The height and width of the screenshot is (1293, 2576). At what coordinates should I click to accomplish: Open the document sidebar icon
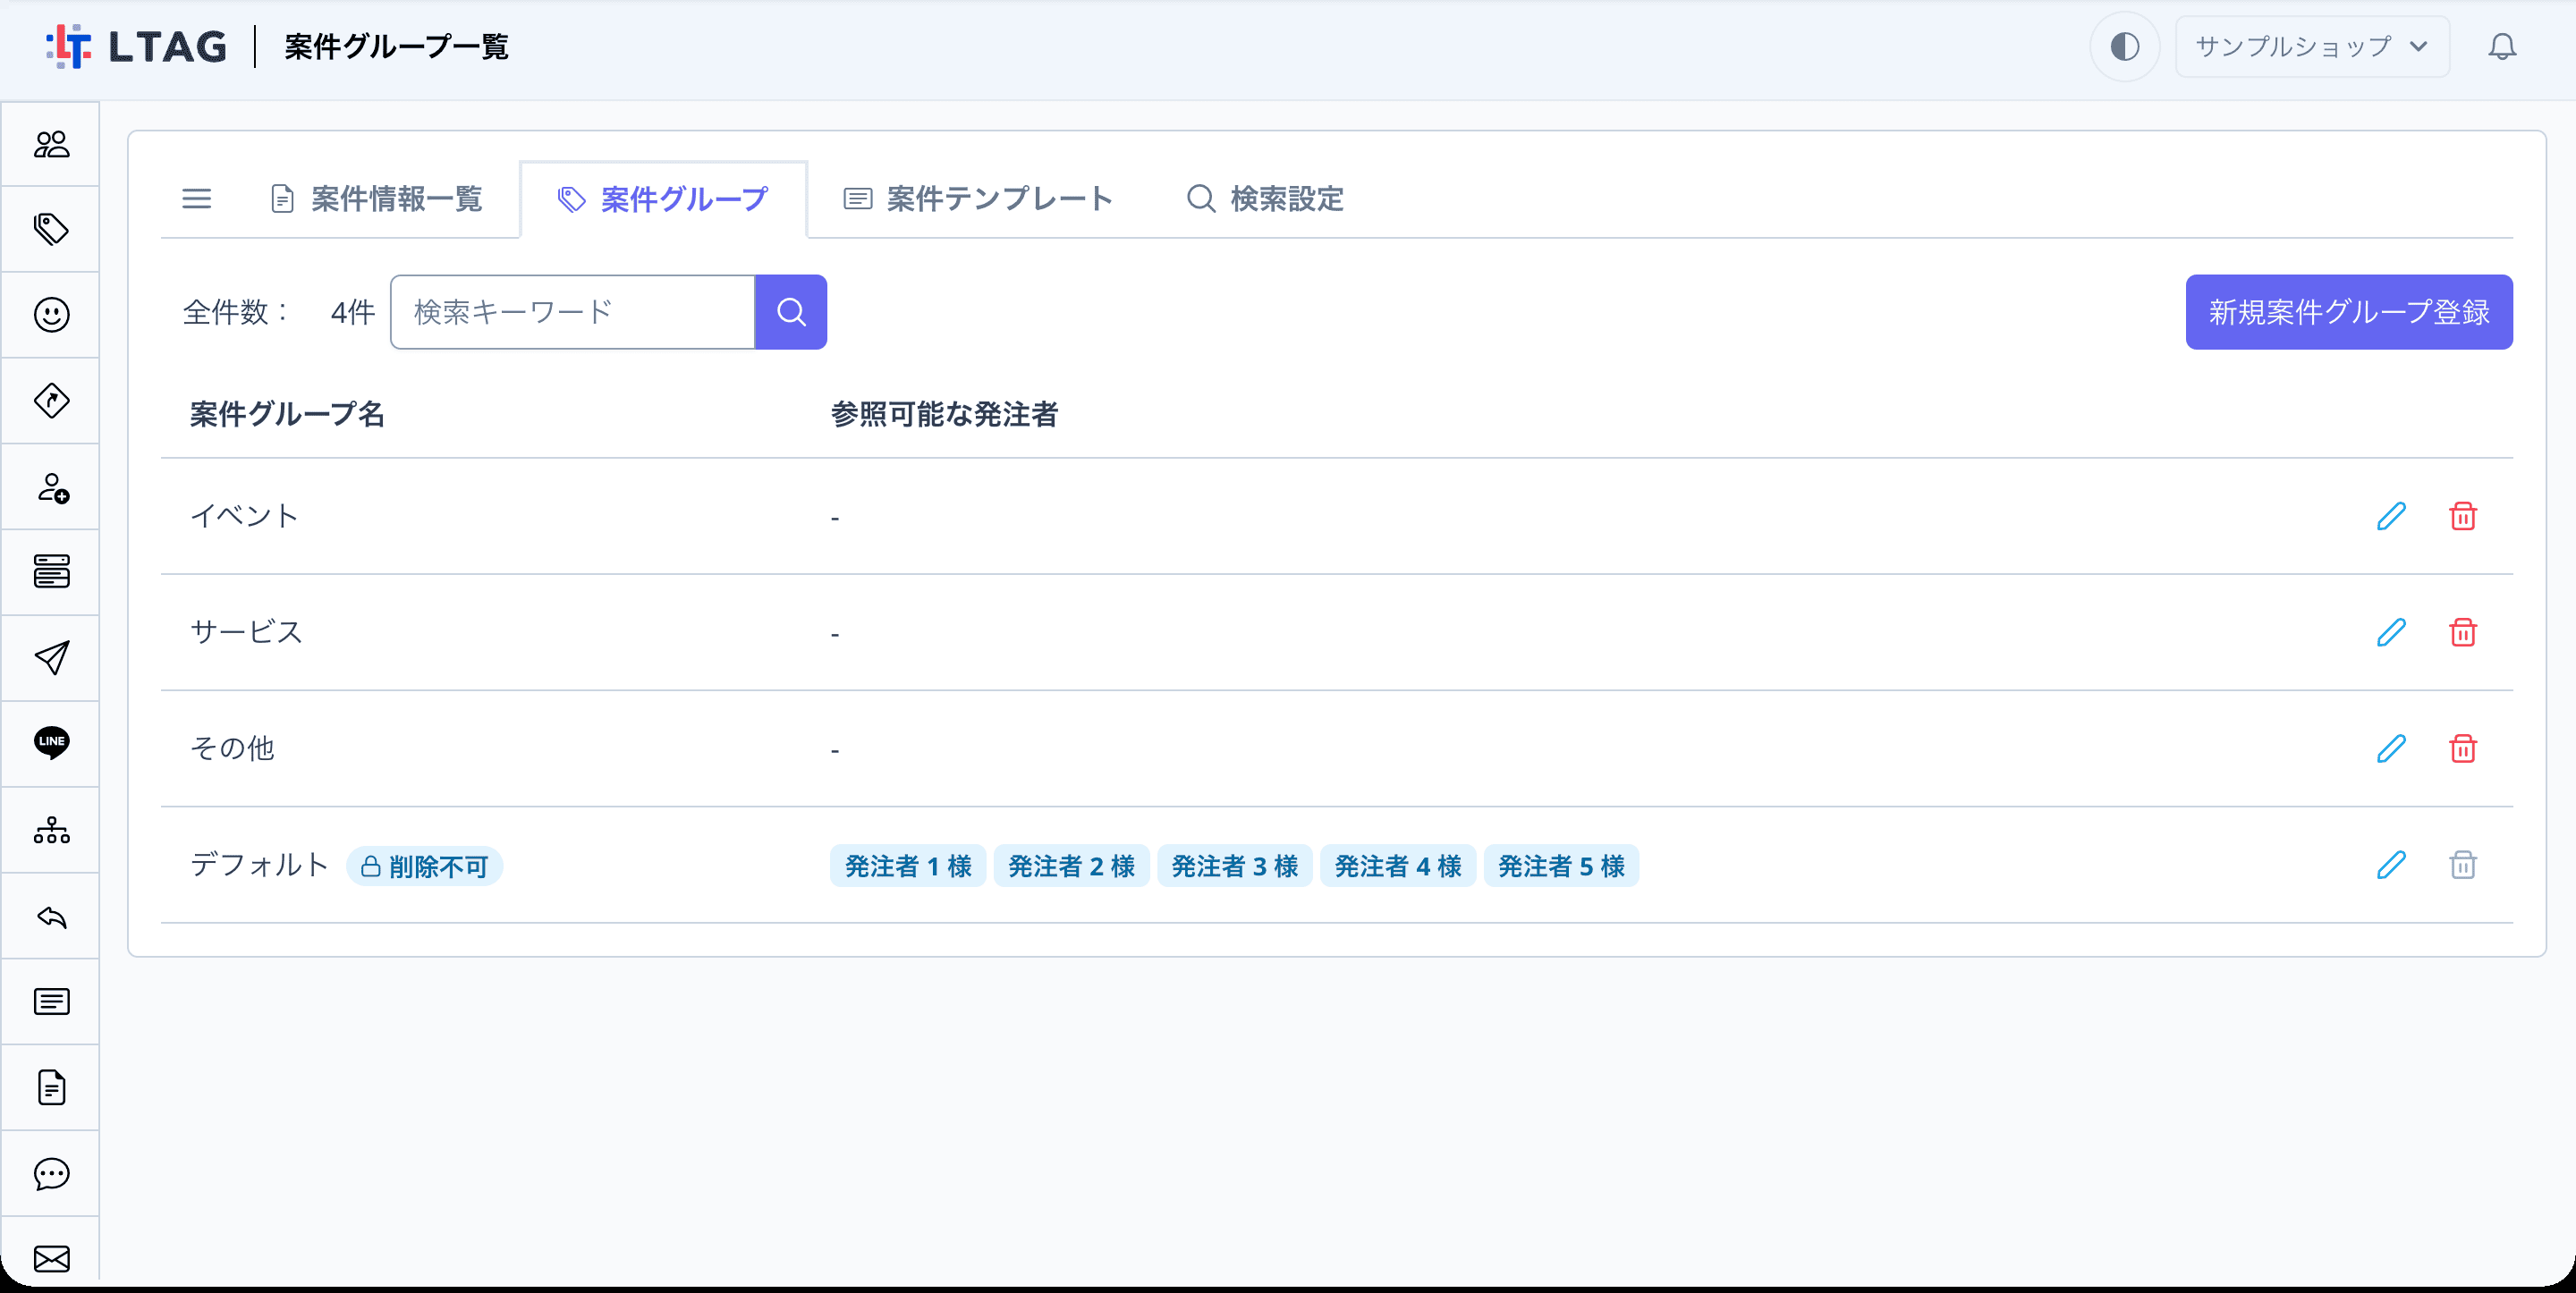[x=51, y=1088]
